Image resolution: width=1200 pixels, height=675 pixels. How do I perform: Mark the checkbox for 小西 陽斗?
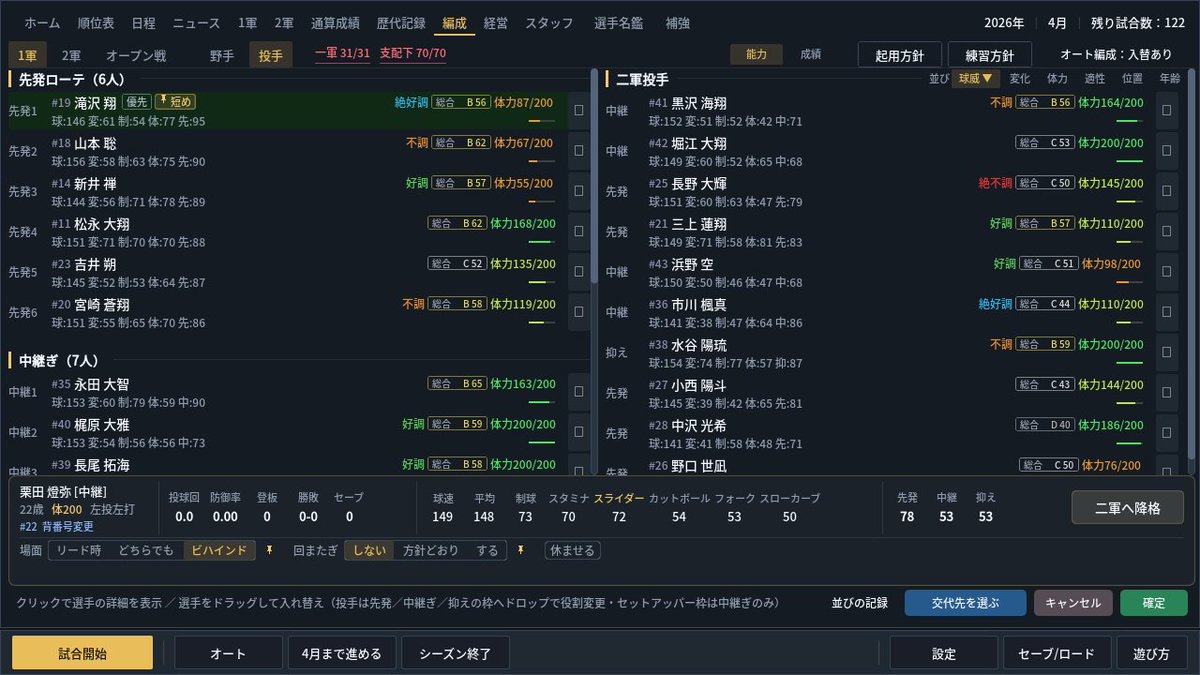click(1167, 391)
